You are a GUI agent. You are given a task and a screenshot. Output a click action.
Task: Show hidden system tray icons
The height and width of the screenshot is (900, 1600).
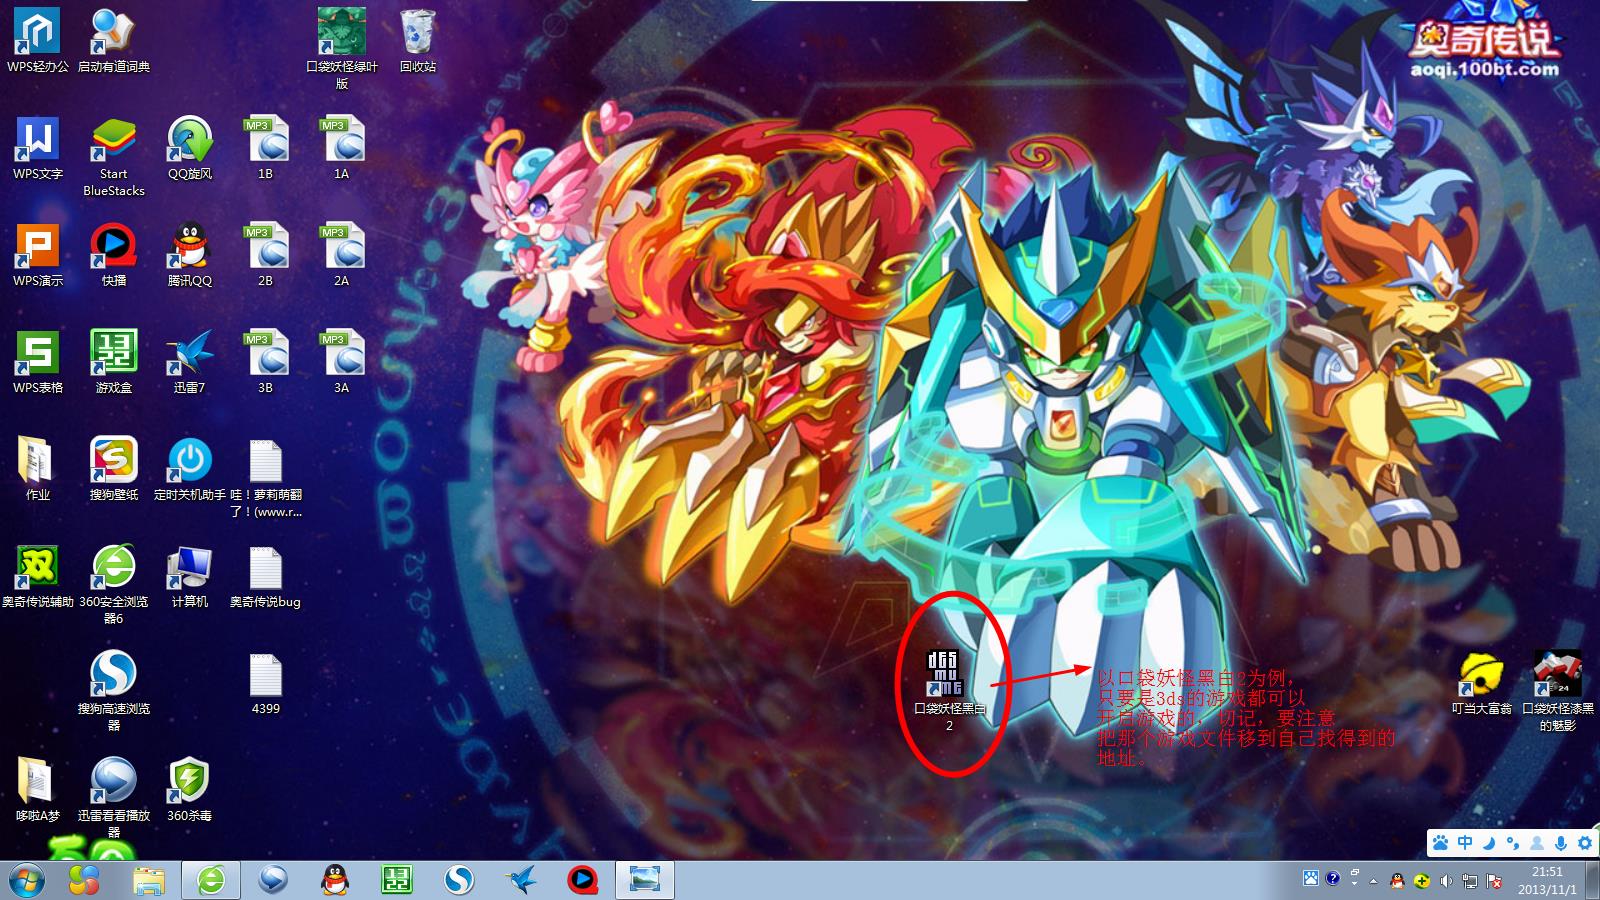[1374, 881]
